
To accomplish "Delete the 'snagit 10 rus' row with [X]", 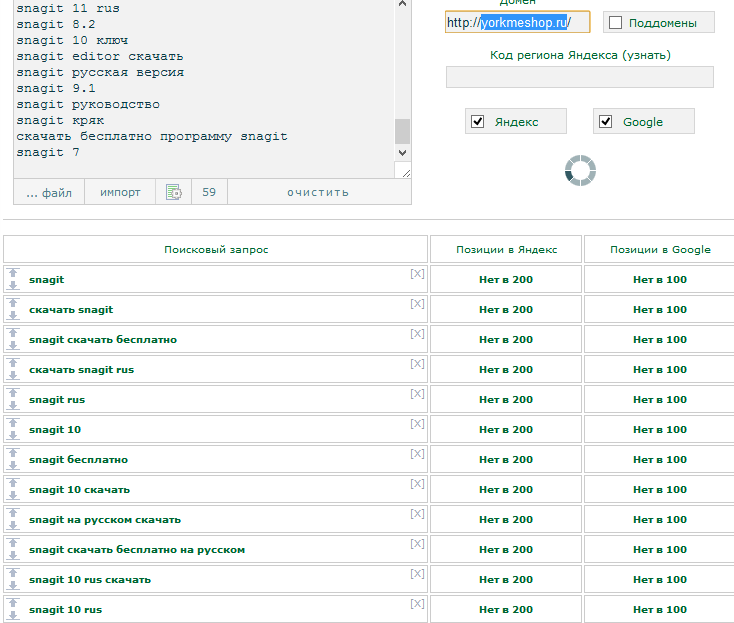I will point(417,603).
